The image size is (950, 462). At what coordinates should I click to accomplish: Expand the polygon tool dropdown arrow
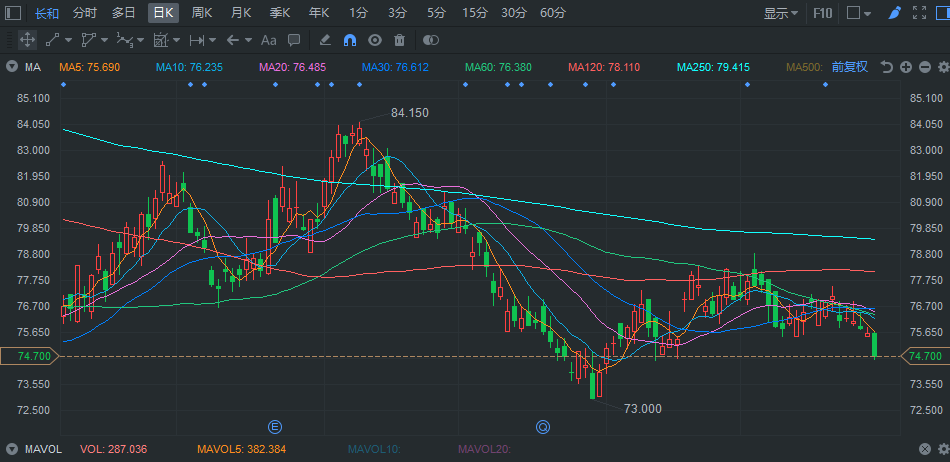click(104, 40)
